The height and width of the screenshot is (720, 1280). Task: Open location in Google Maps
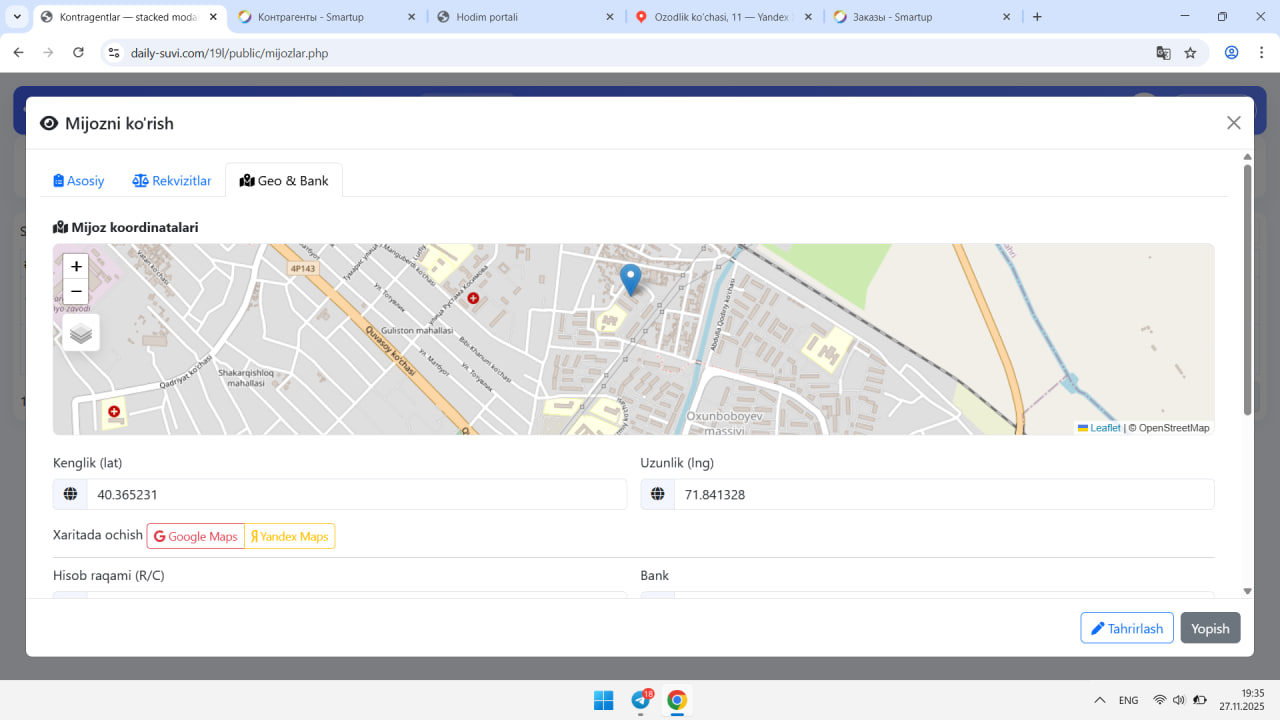196,537
